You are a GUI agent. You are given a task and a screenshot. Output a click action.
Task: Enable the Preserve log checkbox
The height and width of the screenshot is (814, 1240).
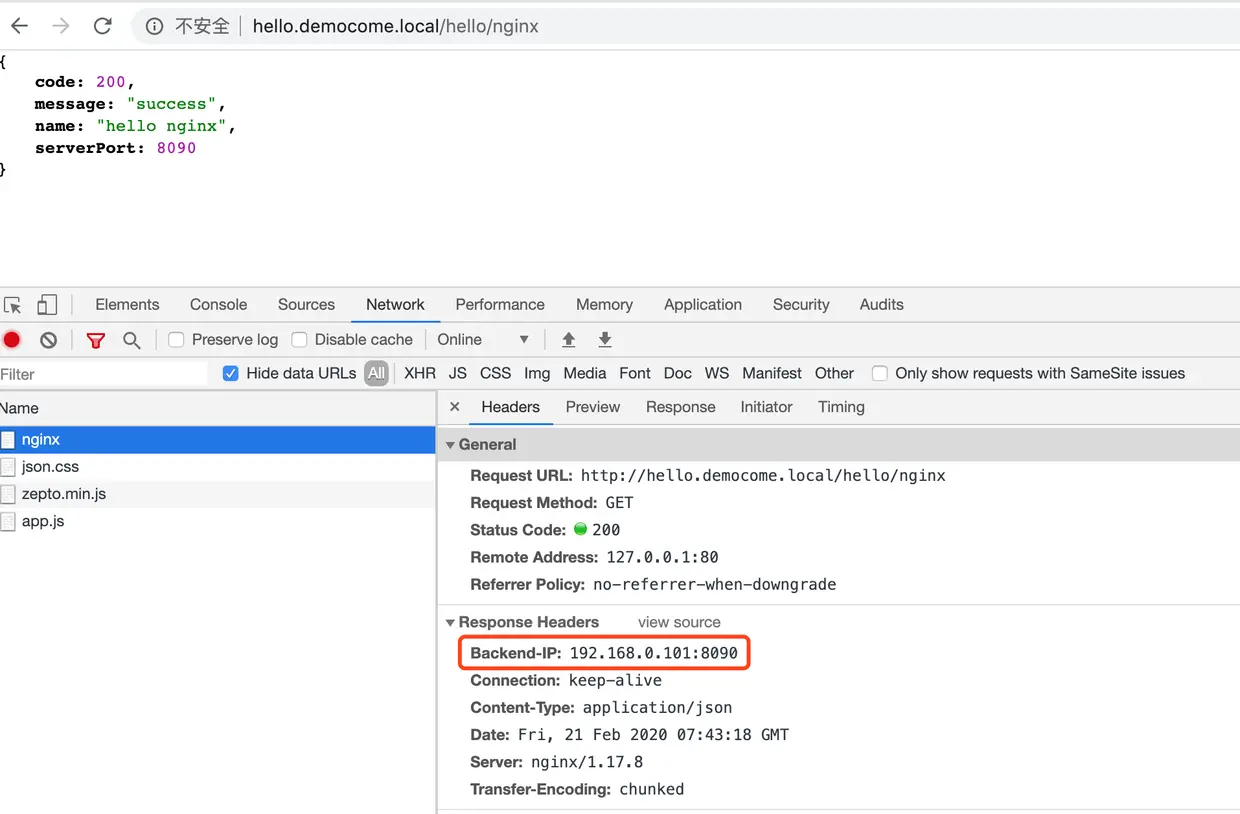tap(176, 340)
